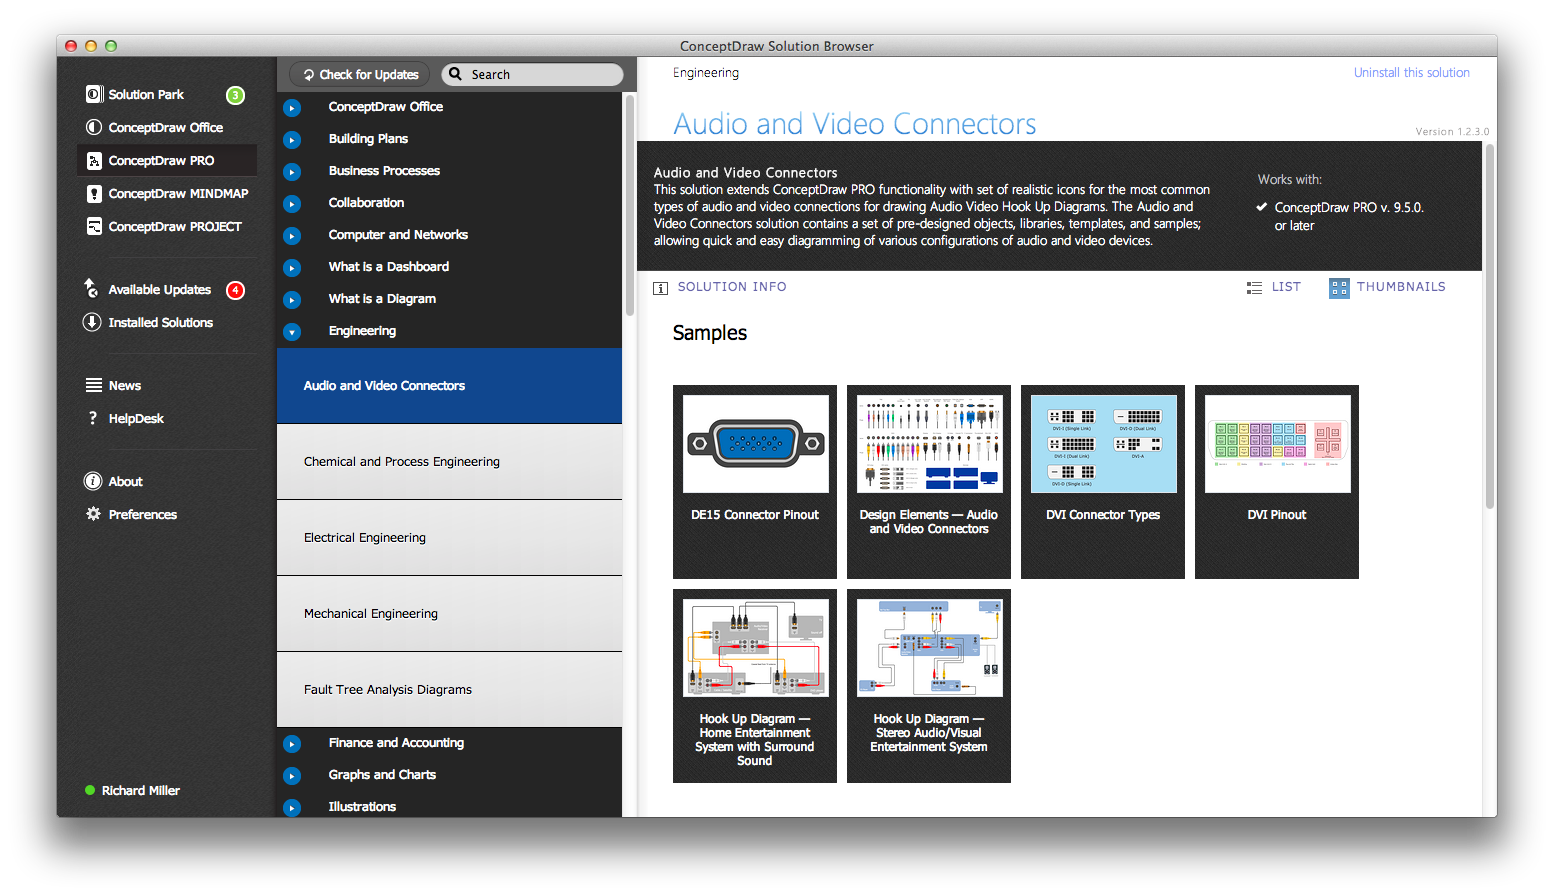The image size is (1554, 896).
Task: Open Stereo Audio/Visual Entertainment System thumbnail
Action: (x=929, y=686)
